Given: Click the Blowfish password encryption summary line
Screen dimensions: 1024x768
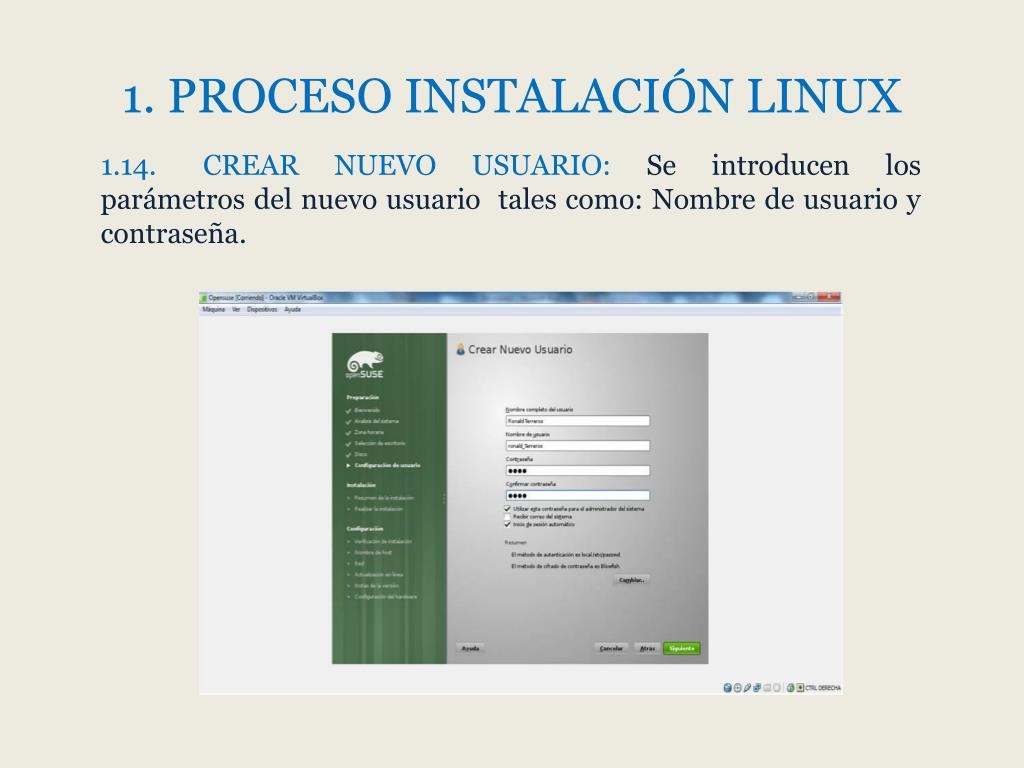Looking at the screenshot, I should (566, 567).
